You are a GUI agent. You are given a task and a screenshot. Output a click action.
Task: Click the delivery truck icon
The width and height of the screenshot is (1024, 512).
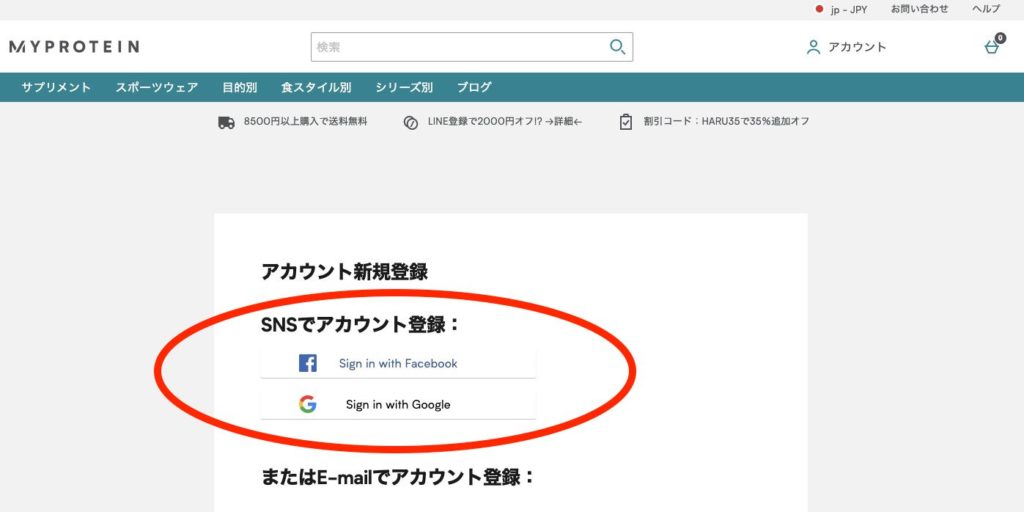pos(226,122)
